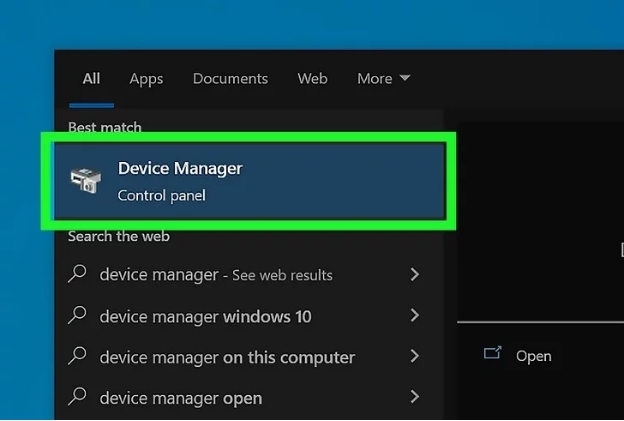Click the Device Manager control panel icon
624x421 pixels.
85,181
